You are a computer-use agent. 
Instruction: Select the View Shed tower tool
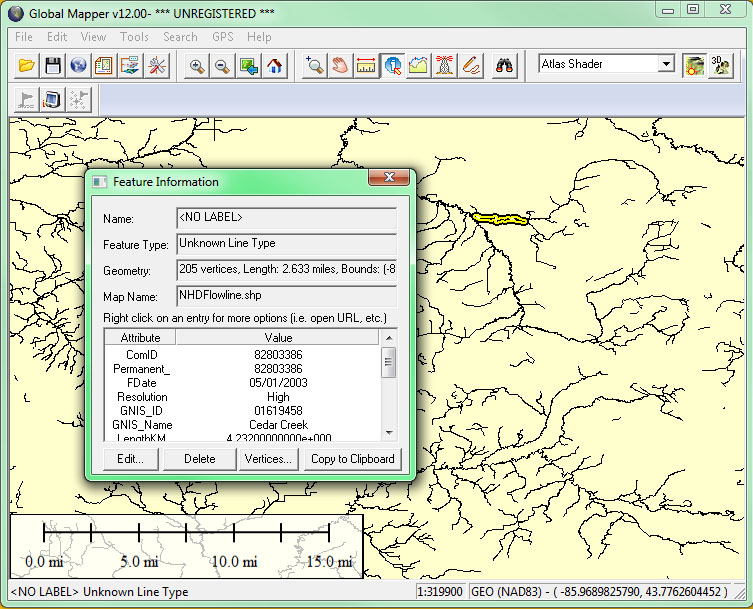[x=444, y=65]
